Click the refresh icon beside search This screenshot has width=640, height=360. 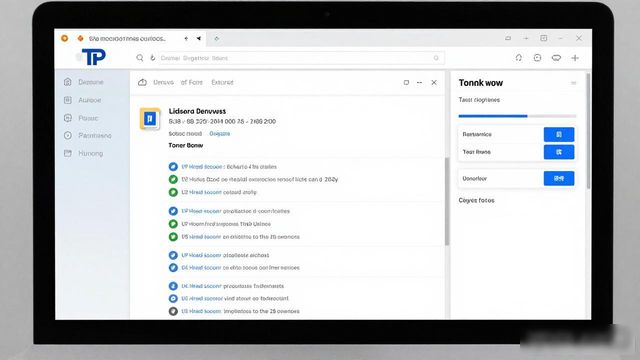[153, 58]
